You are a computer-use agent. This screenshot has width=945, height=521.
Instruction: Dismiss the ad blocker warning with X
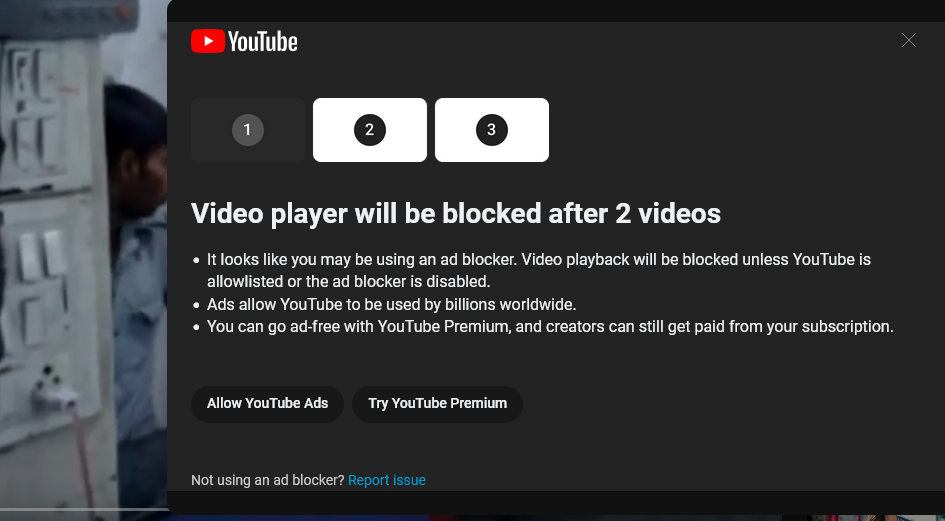(908, 40)
